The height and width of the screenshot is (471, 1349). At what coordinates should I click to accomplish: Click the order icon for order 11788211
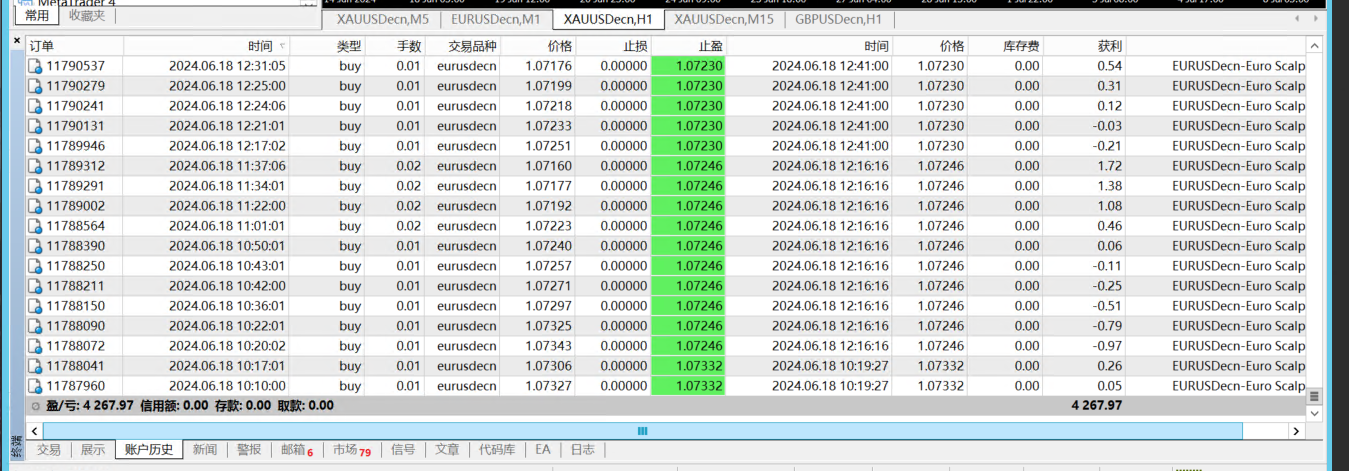35,286
